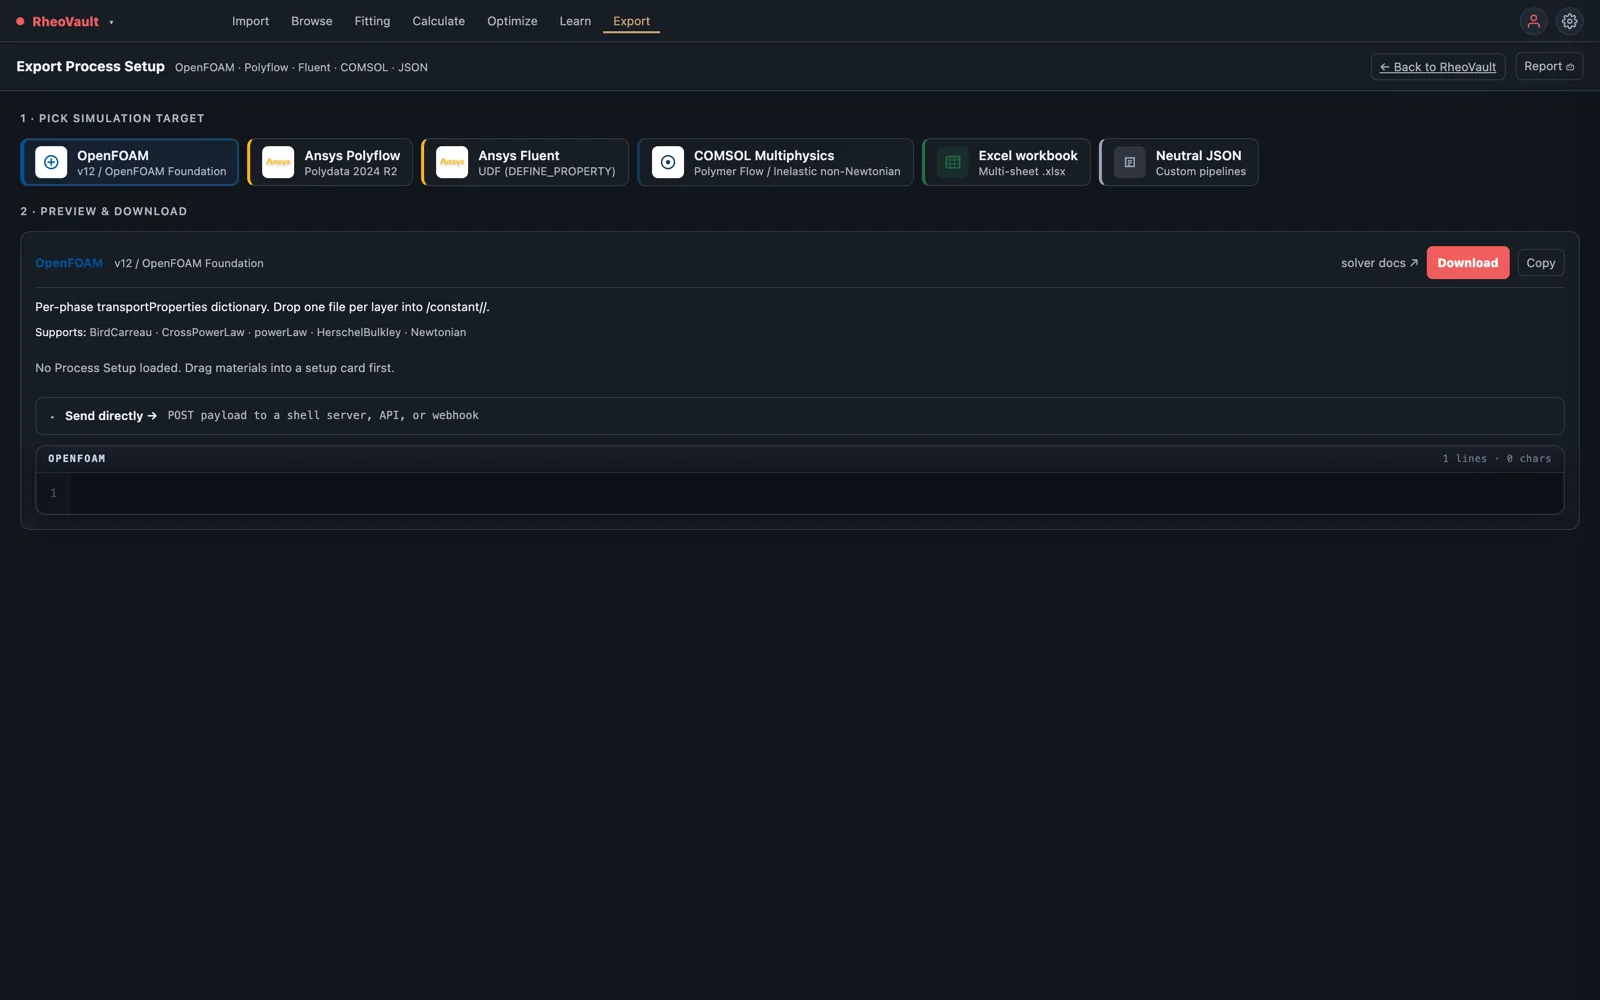Click the 'Export Process Setup' title
The height and width of the screenshot is (1000, 1600).
click(90, 67)
